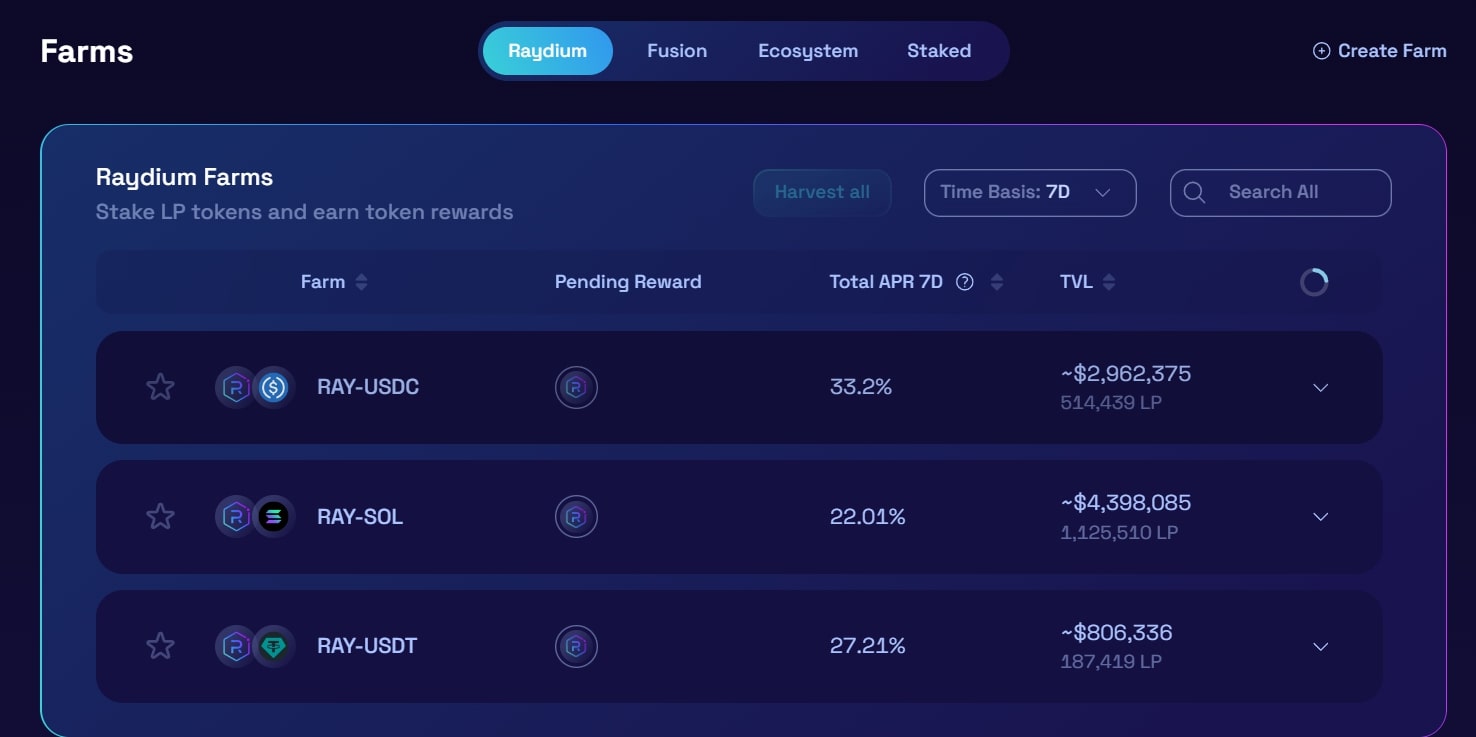This screenshot has width=1476, height=737.
Task: Expand the RAY-USDC farm row
Action: pos(1320,387)
